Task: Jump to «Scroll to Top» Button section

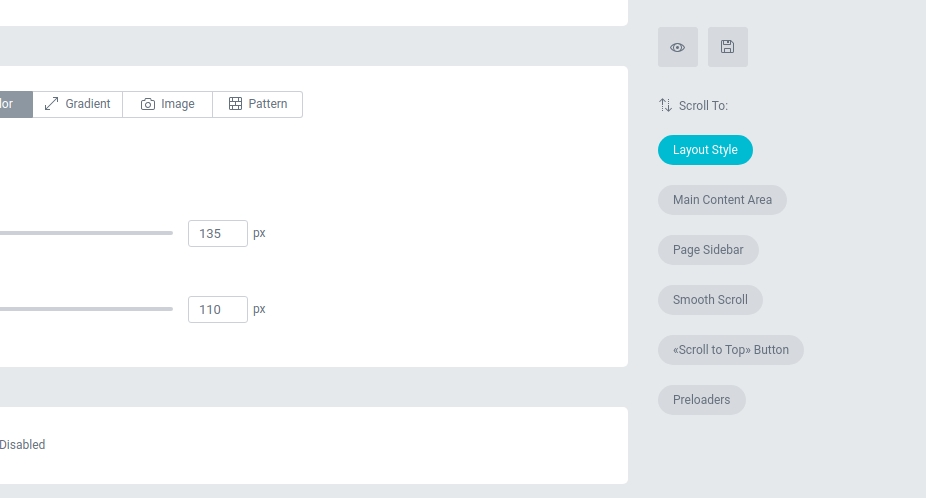Action: click(730, 350)
